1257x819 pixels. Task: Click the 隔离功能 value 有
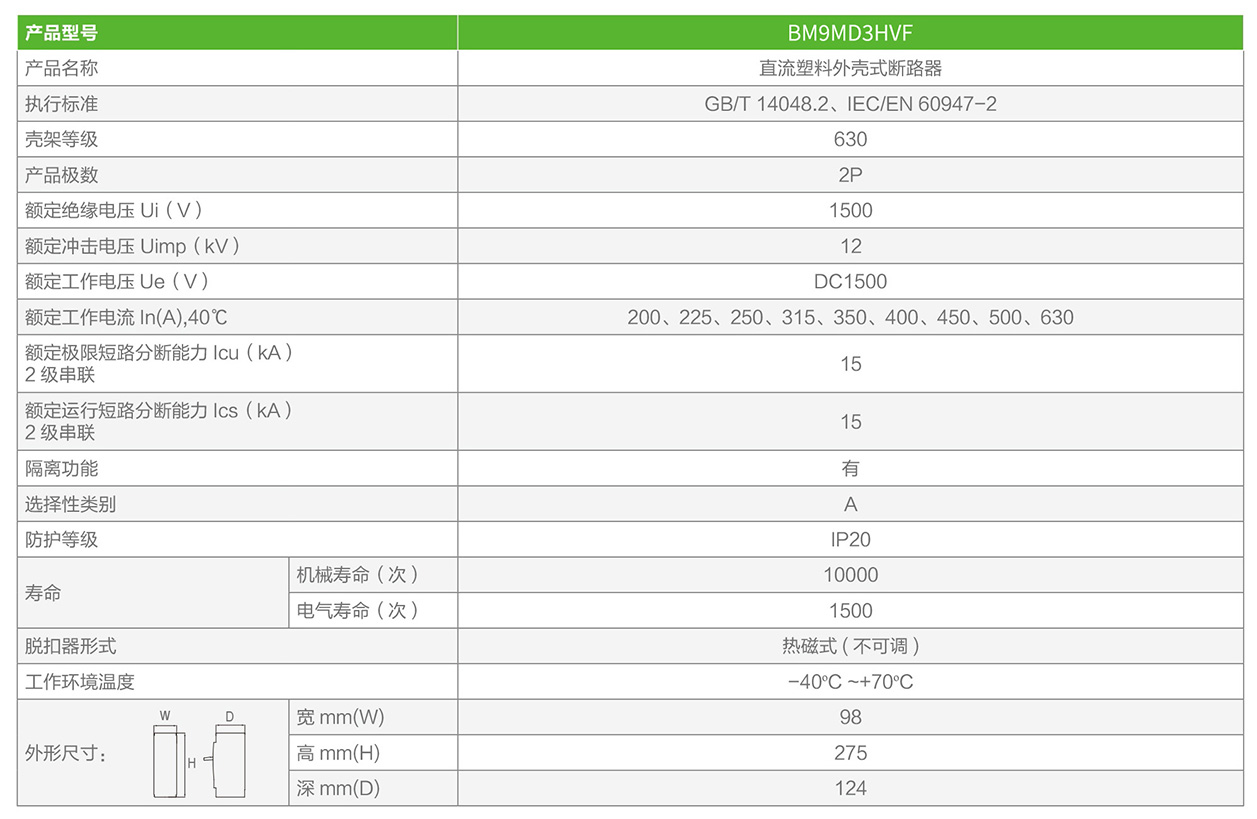coord(850,468)
